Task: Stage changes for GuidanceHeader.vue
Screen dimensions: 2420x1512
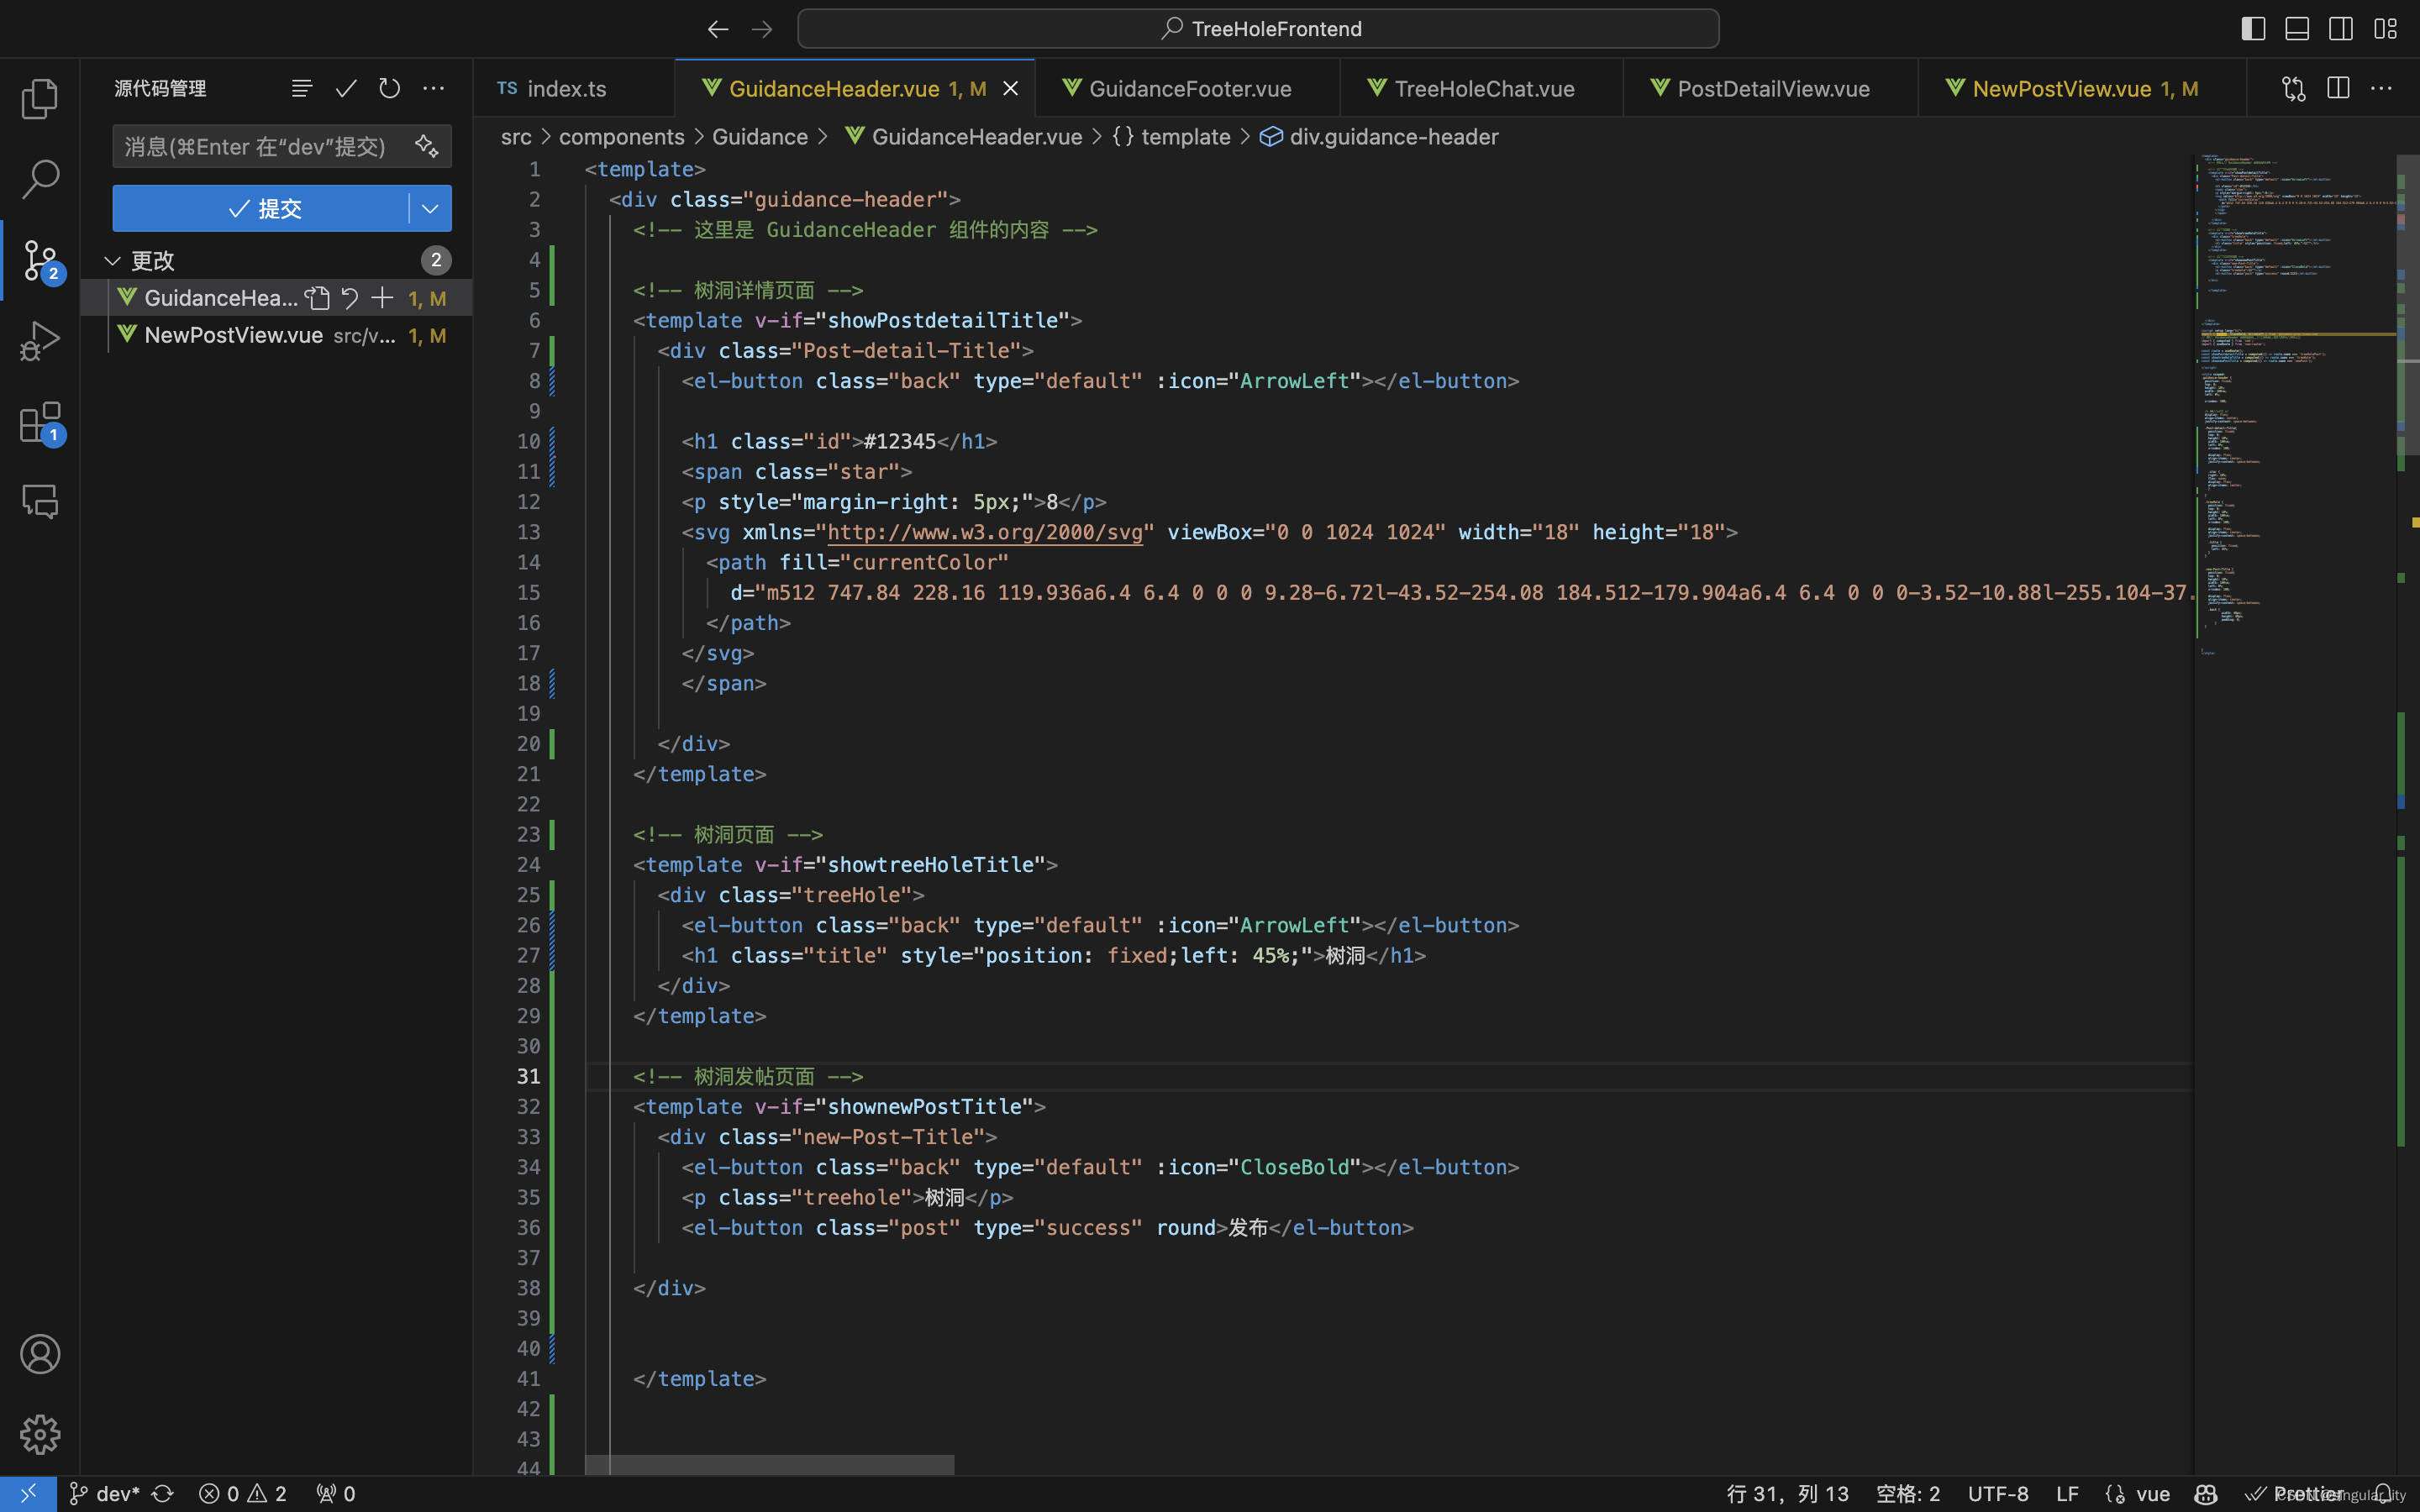Action: coord(382,298)
